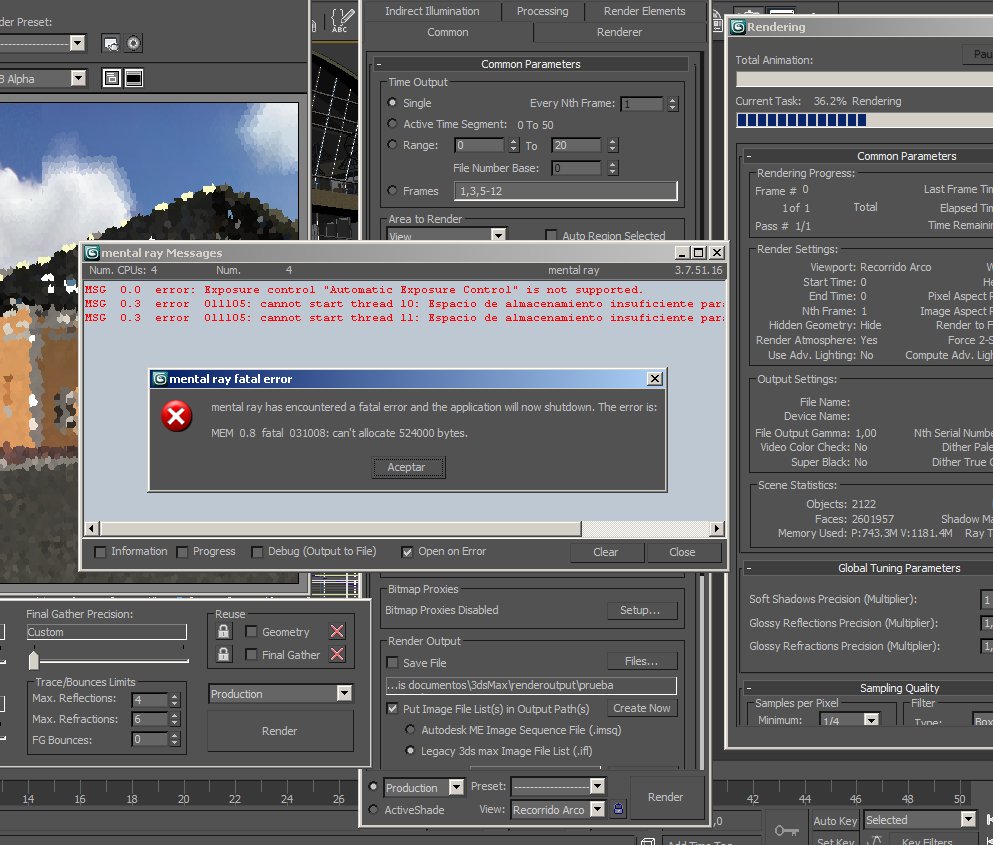Viewport: 993px width, 845px height.
Task: Toggle the black frame display icon
Action: [134, 79]
